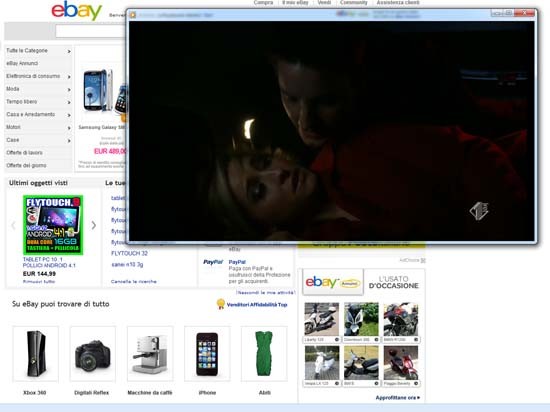550x412 pixels.
Task: Click Nascondi le mie attività link
Action: tap(265, 292)
